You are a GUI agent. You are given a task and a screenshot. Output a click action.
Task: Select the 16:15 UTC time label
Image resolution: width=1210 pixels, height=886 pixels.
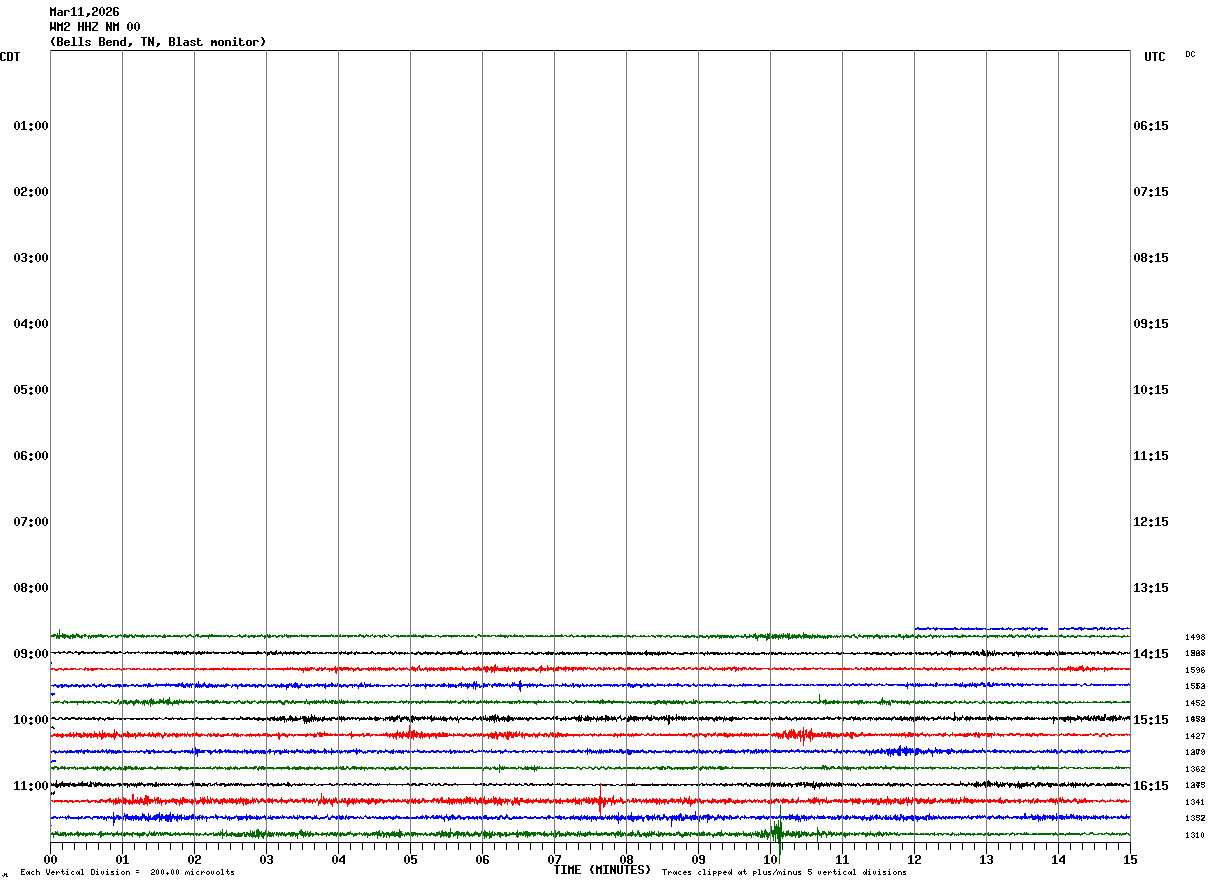[1151, 786]
